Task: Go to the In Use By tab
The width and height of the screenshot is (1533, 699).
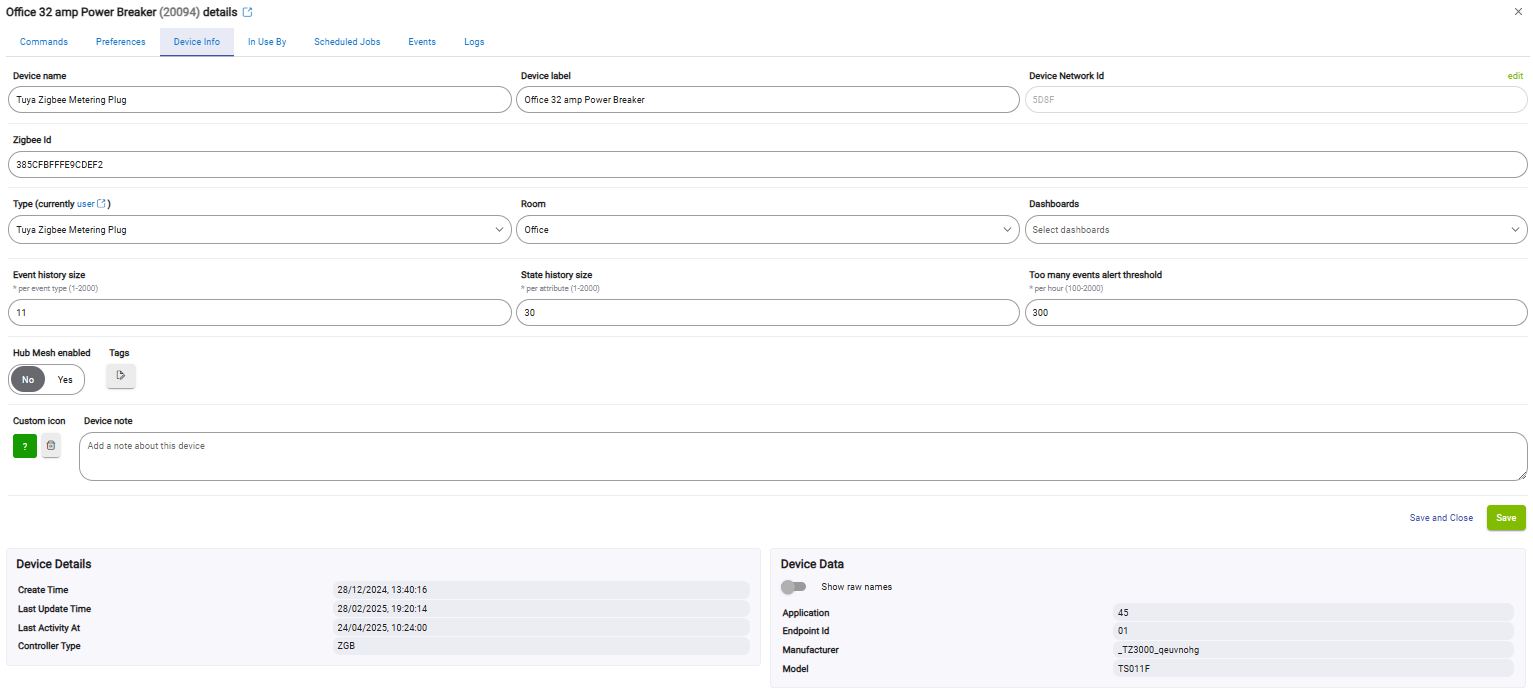Action: coord(267,42)
